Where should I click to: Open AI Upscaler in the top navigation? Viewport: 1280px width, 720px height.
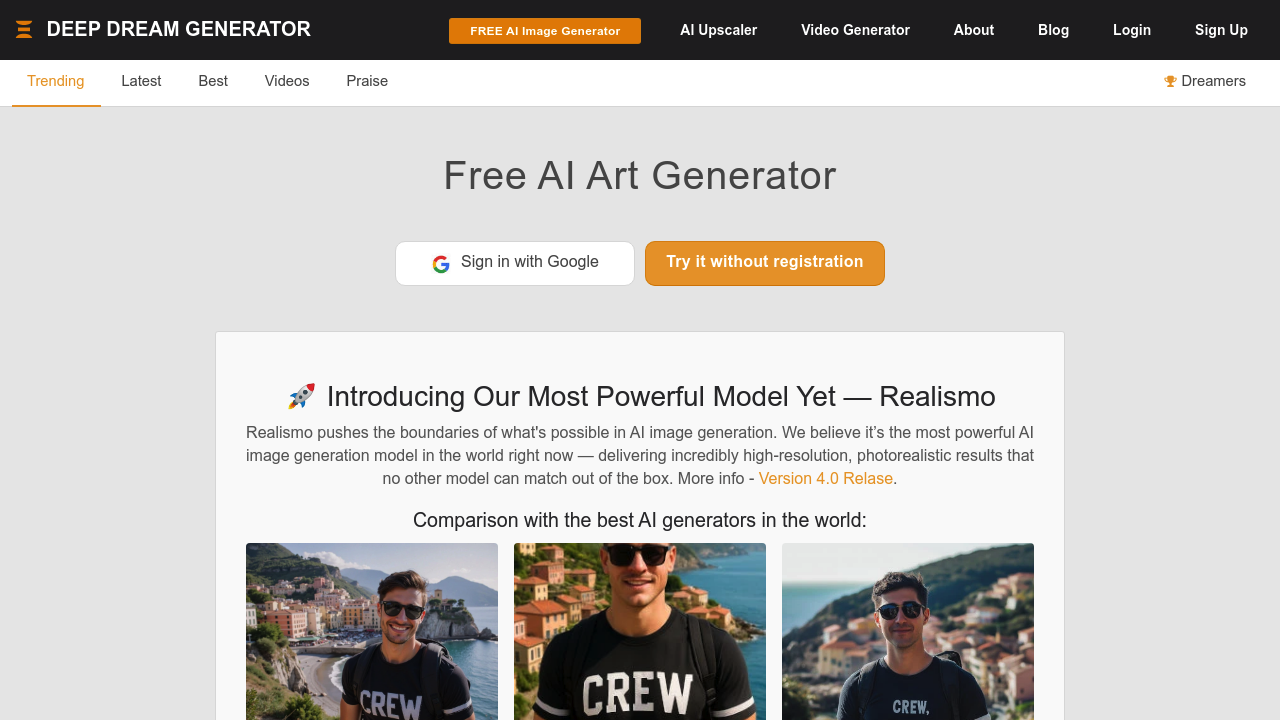click(719, 30)
